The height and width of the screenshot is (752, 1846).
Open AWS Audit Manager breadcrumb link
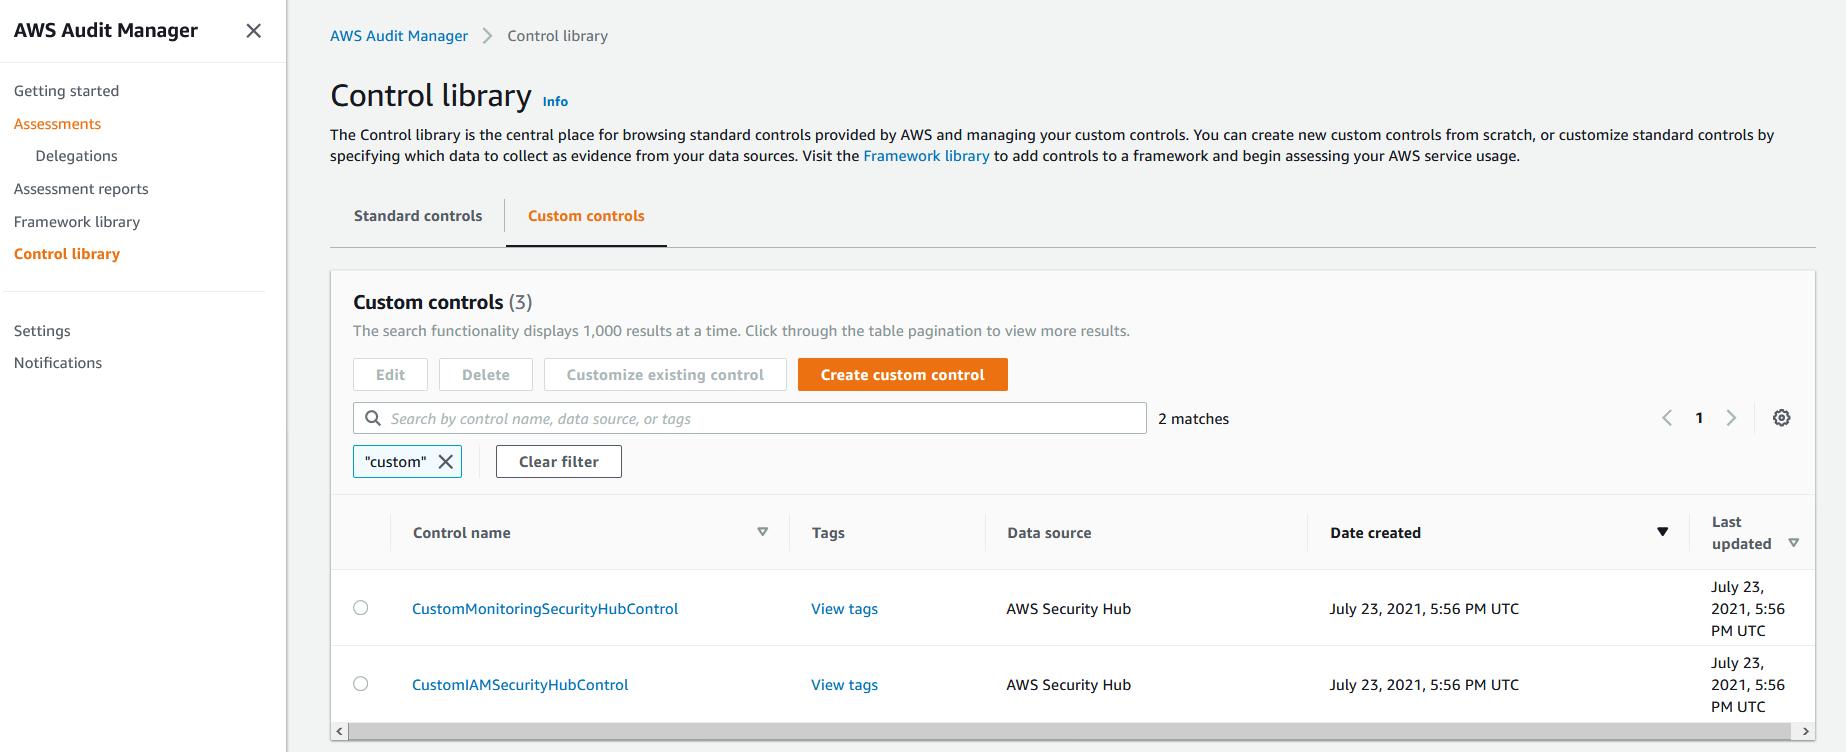tap(399, 36)
